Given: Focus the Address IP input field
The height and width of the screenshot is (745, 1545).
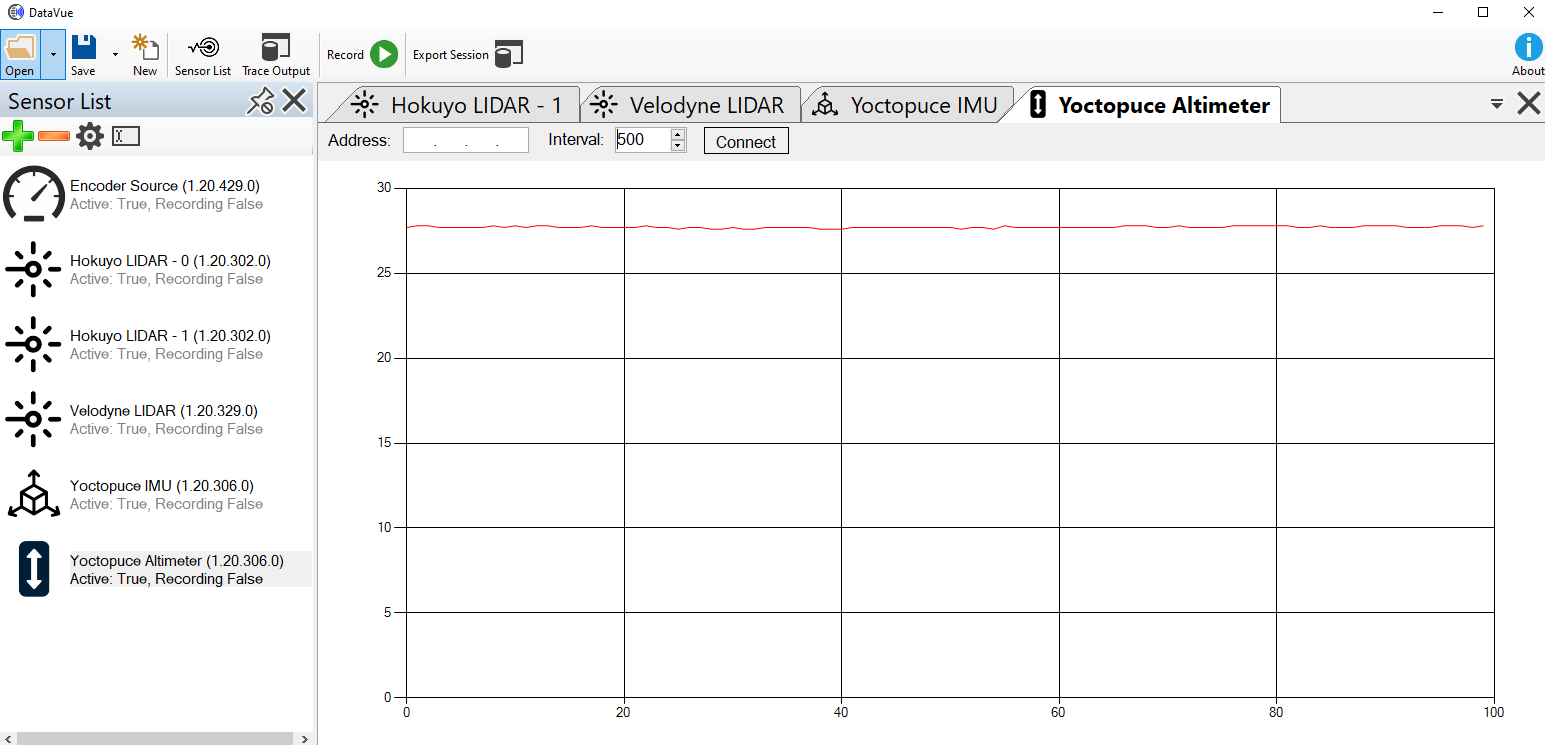Looking at the screenshot, I should (466, 140).
